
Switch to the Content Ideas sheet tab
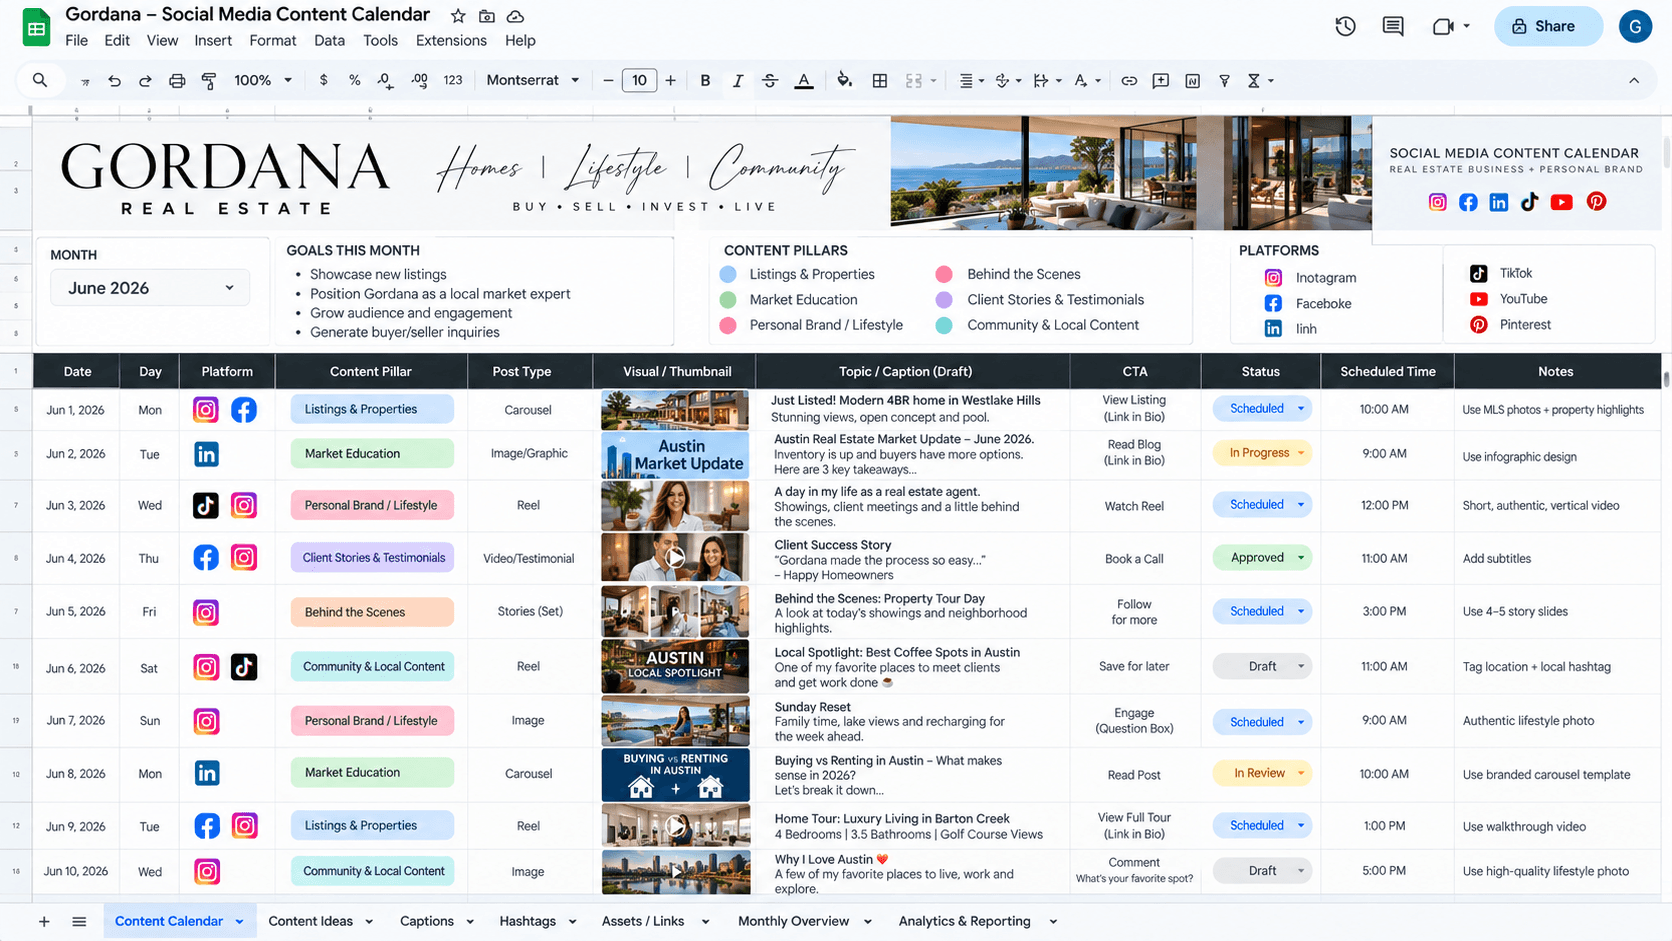(311, 921)
